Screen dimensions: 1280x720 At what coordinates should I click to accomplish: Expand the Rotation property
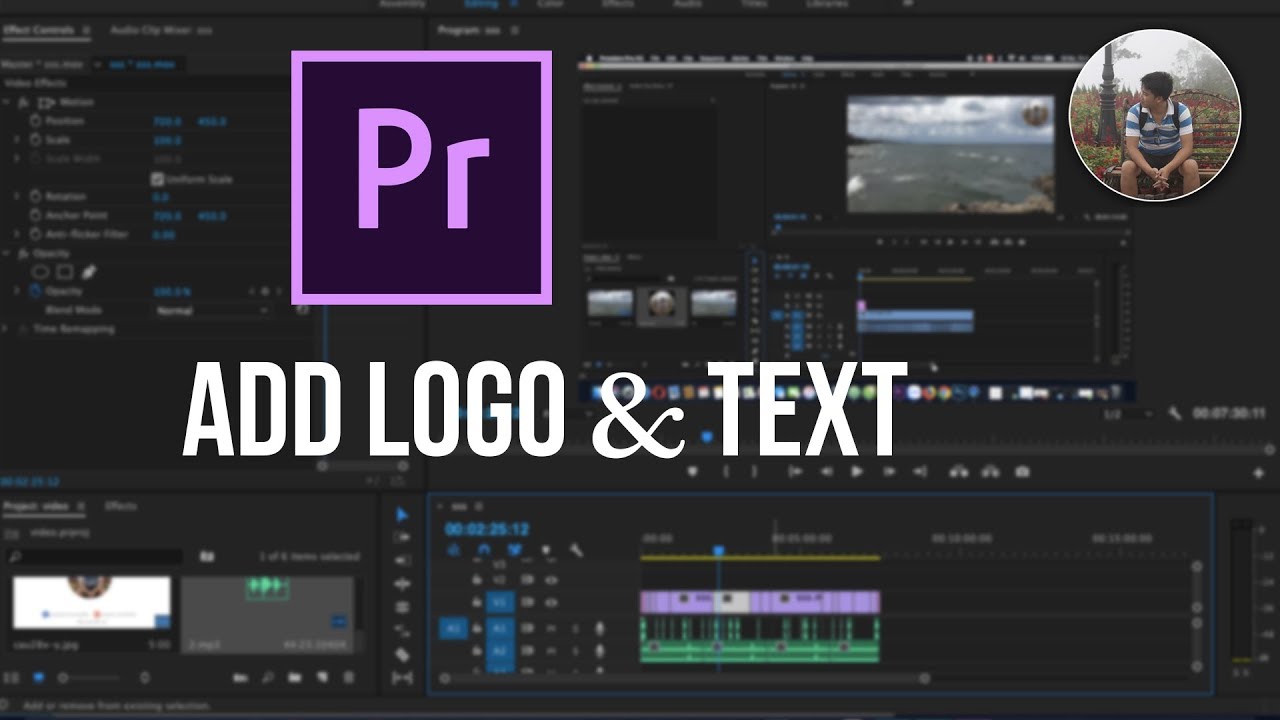[x=17, y=196]
